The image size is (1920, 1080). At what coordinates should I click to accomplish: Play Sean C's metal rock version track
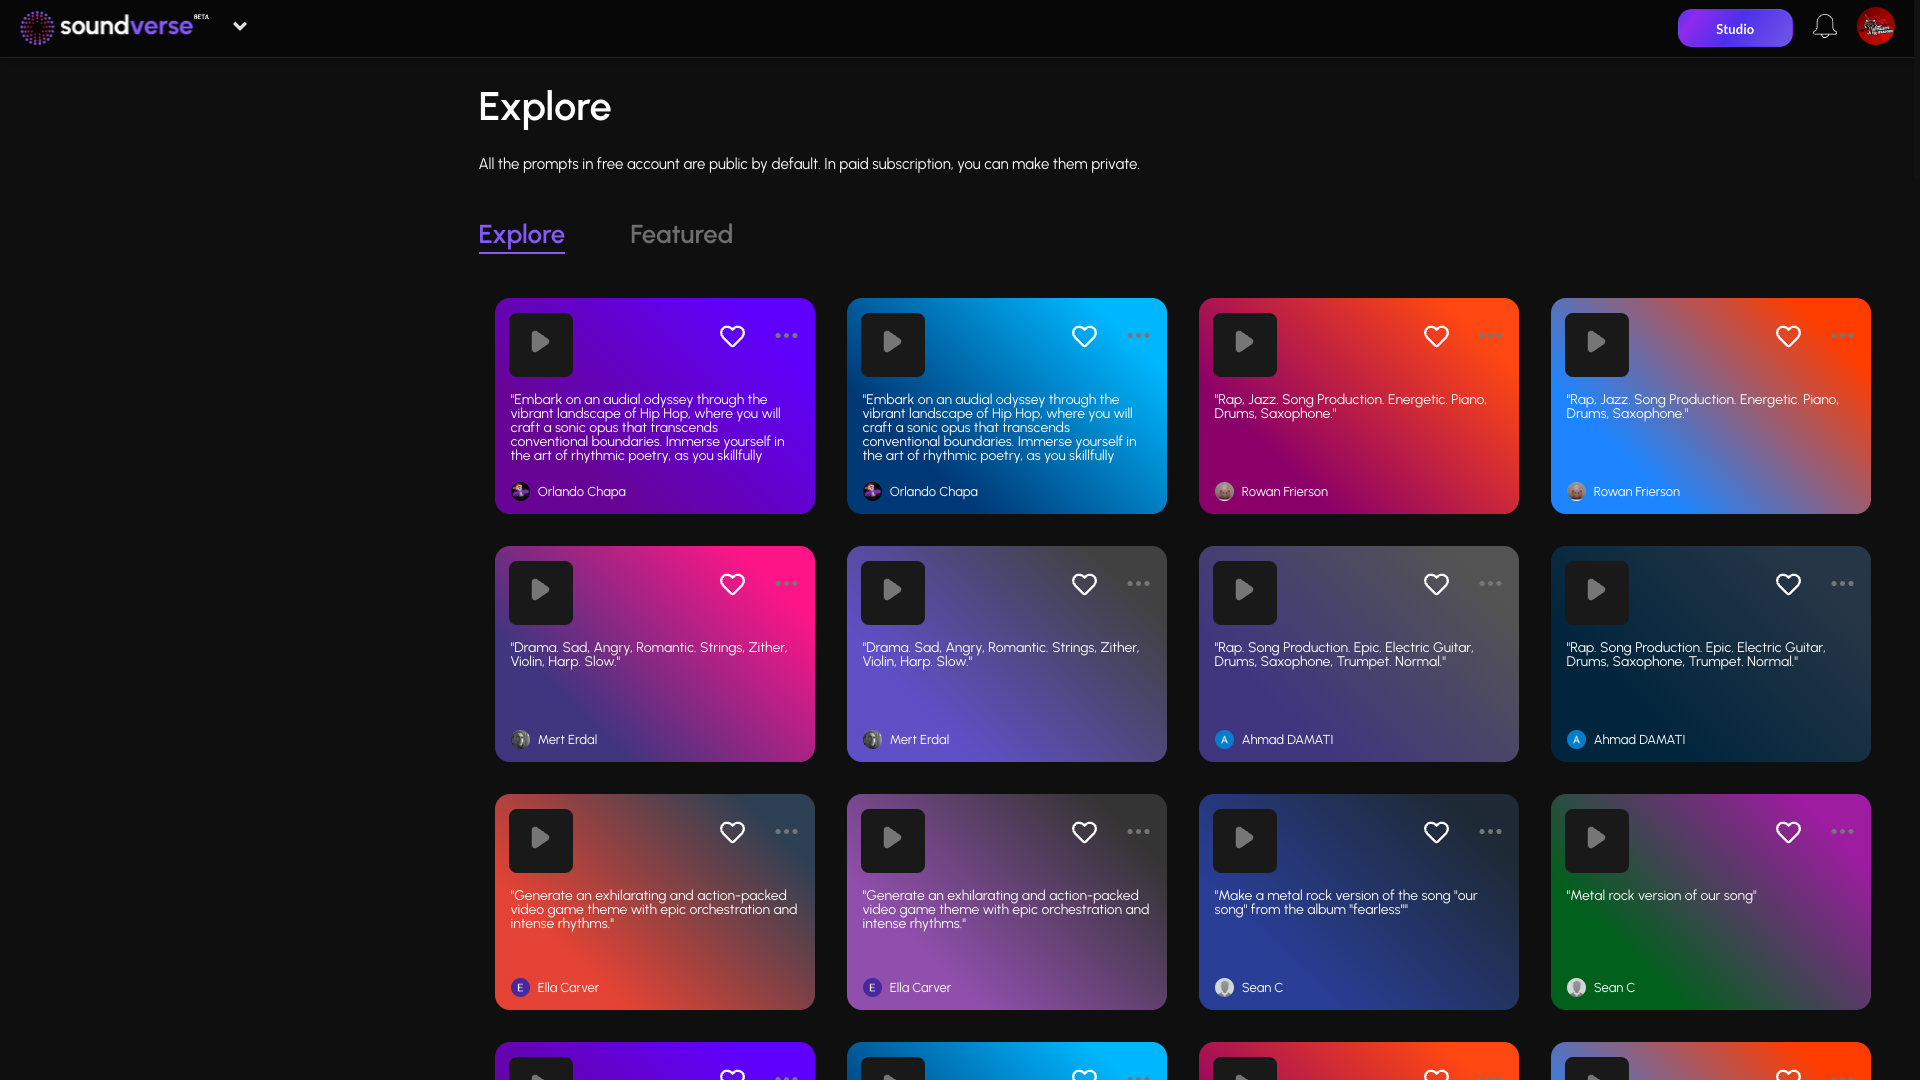coord(1245,840)
